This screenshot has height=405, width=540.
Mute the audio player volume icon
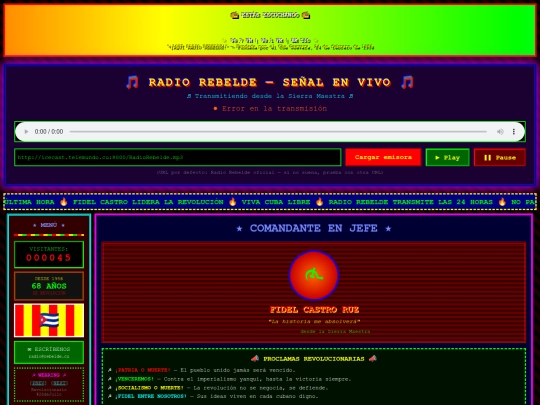coord(500,132)
